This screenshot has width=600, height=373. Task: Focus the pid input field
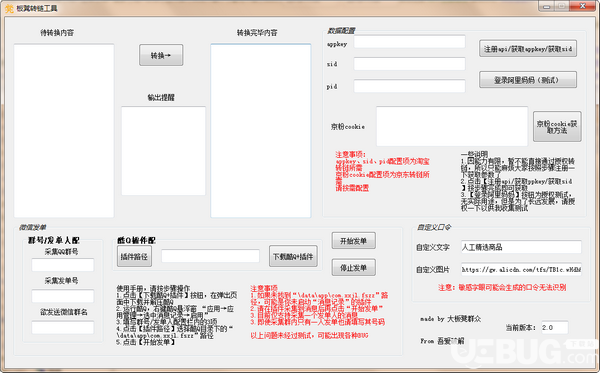click(x=409, y=86)
